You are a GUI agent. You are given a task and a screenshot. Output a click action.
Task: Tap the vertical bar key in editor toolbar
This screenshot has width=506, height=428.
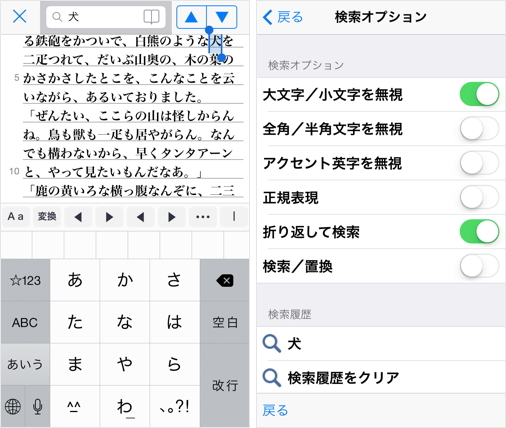click(x=234, y=217)
